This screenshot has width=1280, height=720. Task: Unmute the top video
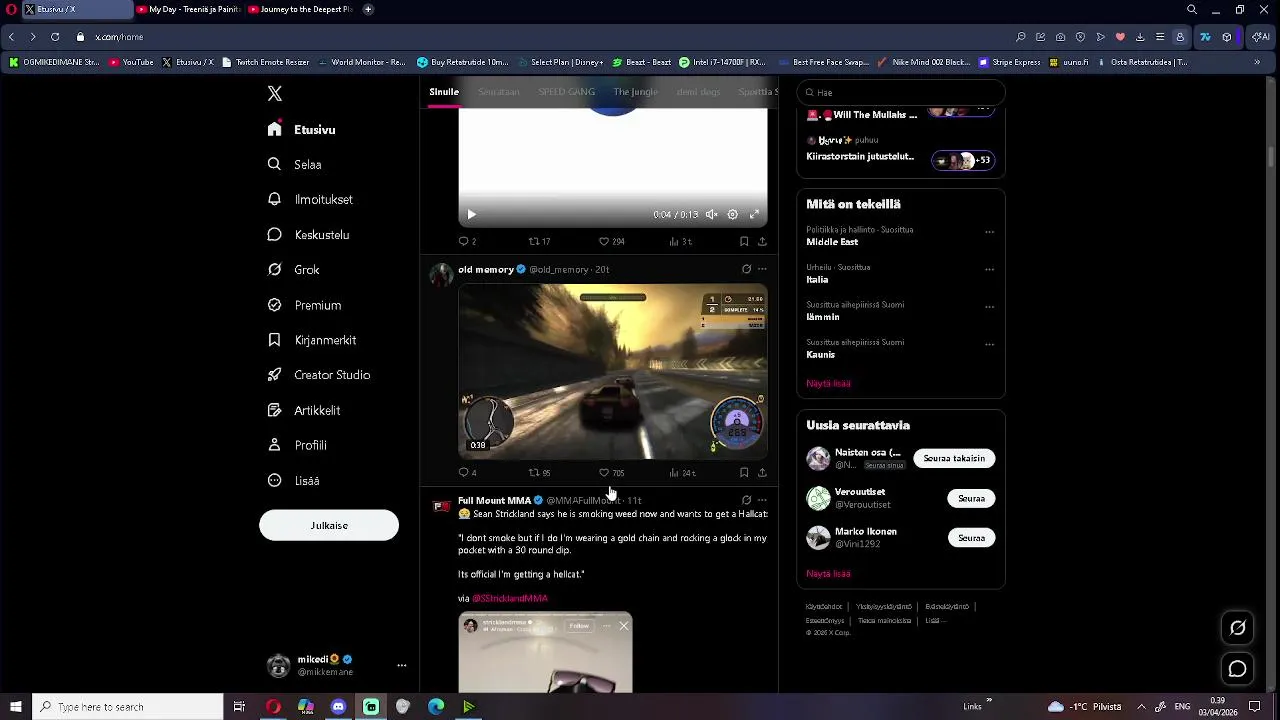pyautogui.click(x=712, y=214)
